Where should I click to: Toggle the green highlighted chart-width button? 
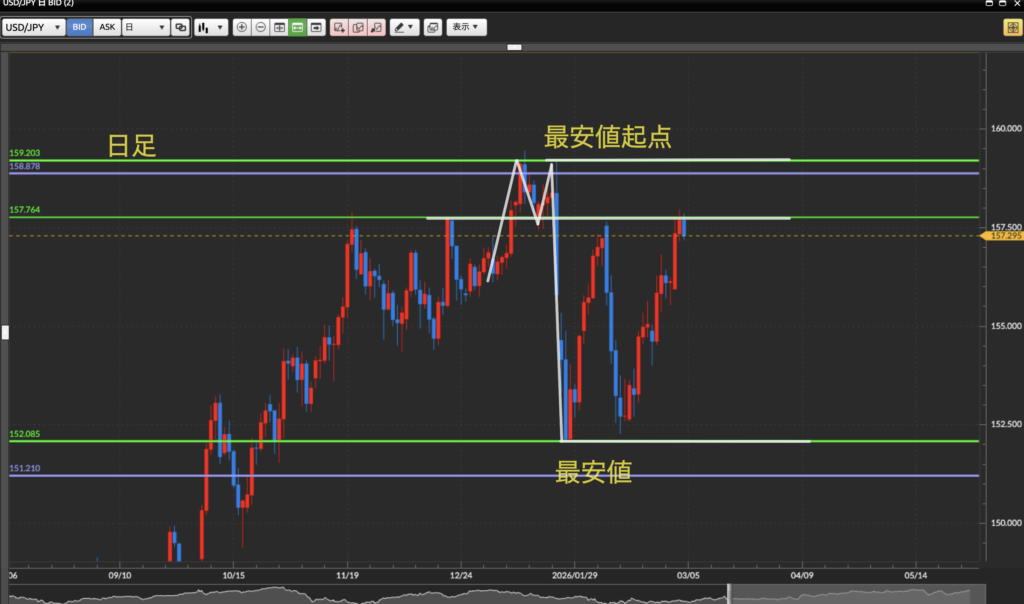(297, 28)
